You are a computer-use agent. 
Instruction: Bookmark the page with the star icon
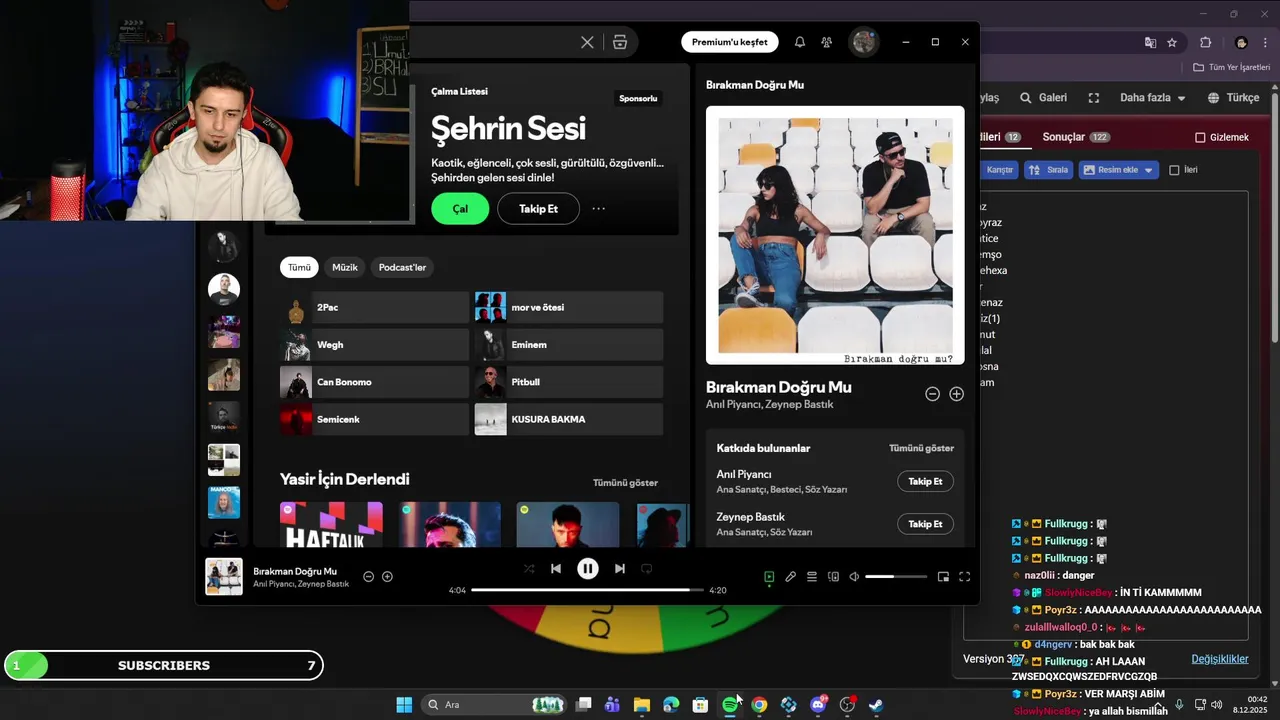[x=1172, y=43]
